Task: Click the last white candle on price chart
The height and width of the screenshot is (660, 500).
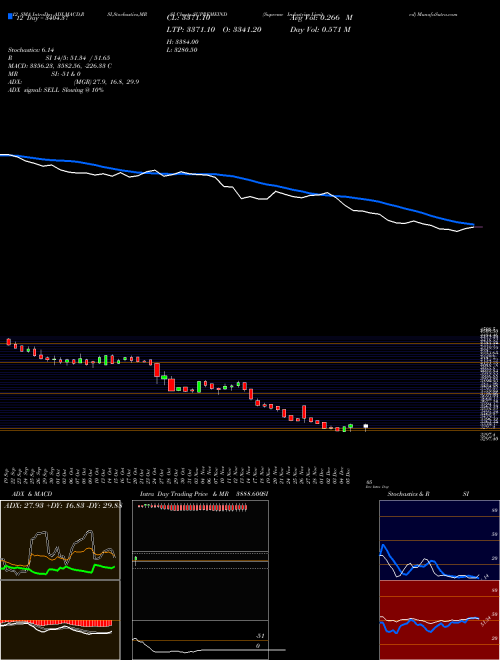Action: (x=365, y=427)
